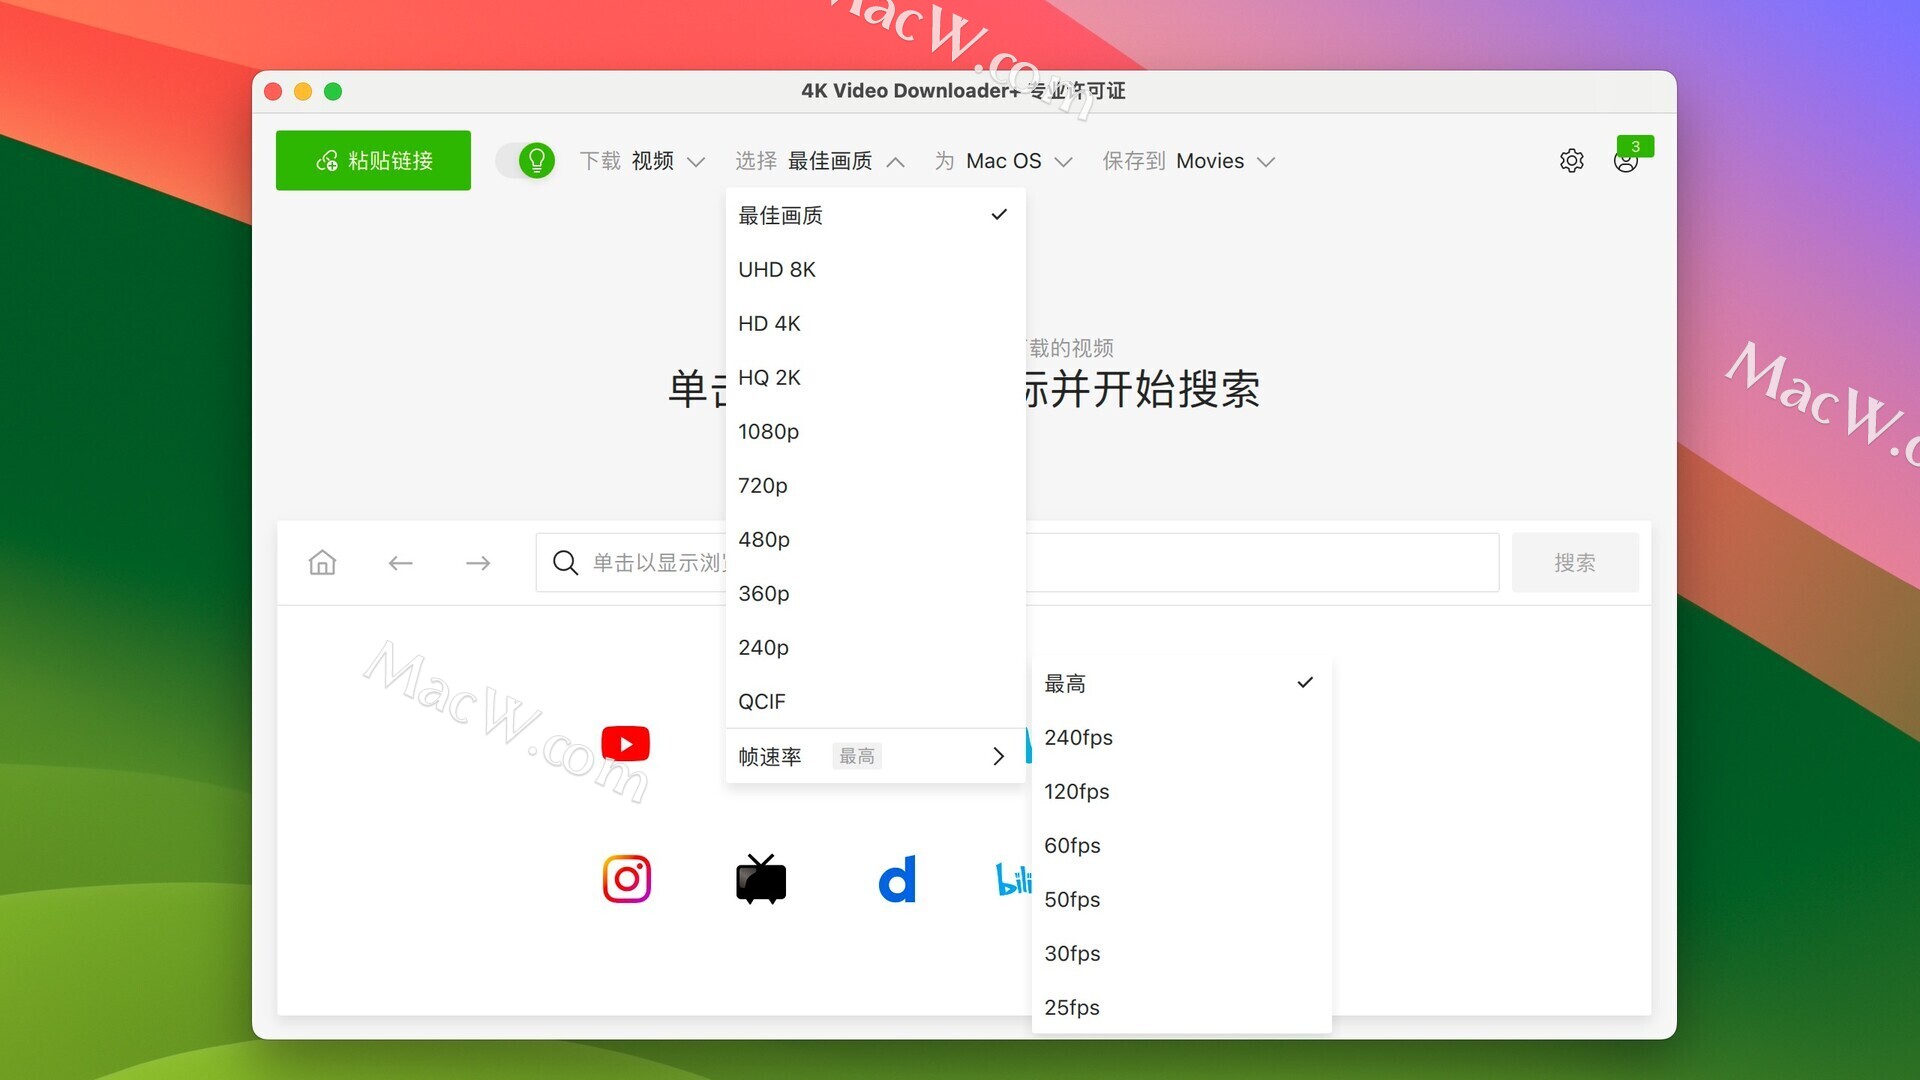Choose 25fps frame rate
The width and height of the screenshot is (1920, 1080).
click(1181, 1007)
